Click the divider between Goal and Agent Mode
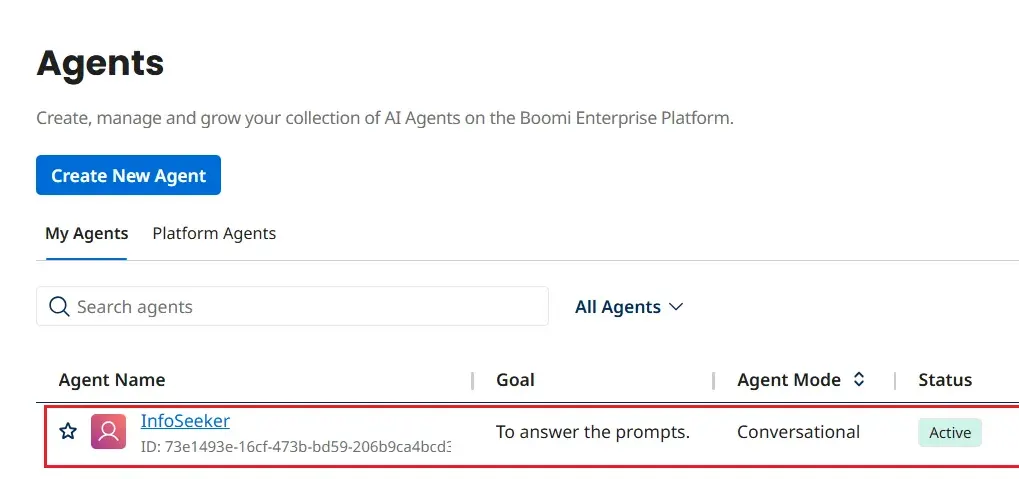Screen dimensions: 1019x479 714,380
